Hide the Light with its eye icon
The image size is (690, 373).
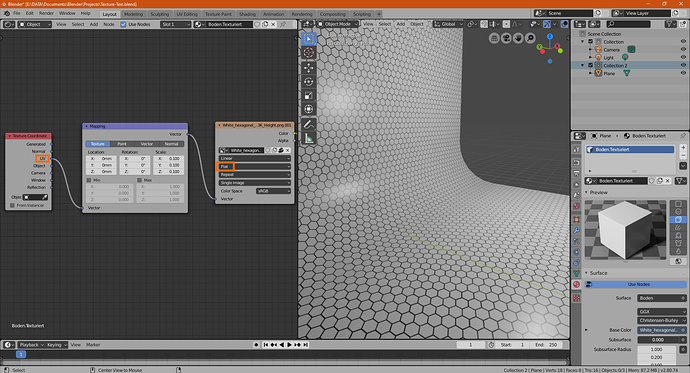tap(683, 57)
